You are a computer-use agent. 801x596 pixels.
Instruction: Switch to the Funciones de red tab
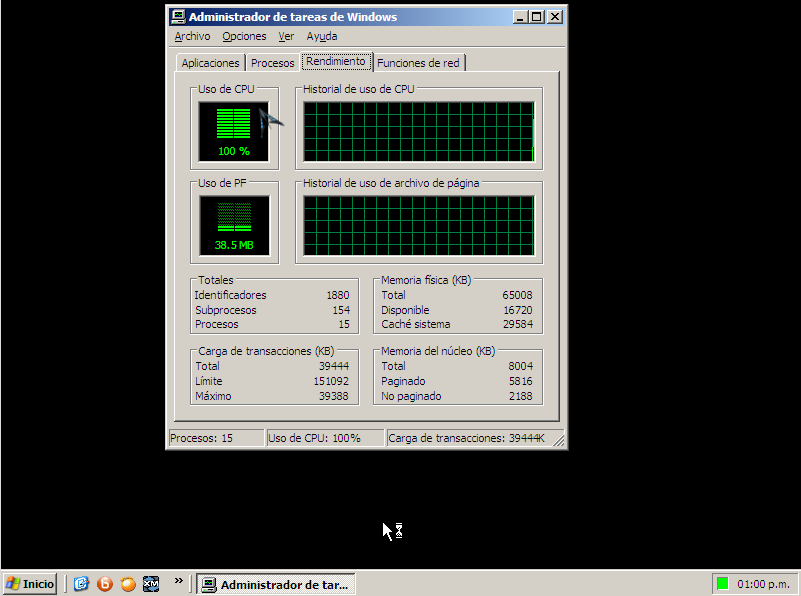click(x=418, y=63)
